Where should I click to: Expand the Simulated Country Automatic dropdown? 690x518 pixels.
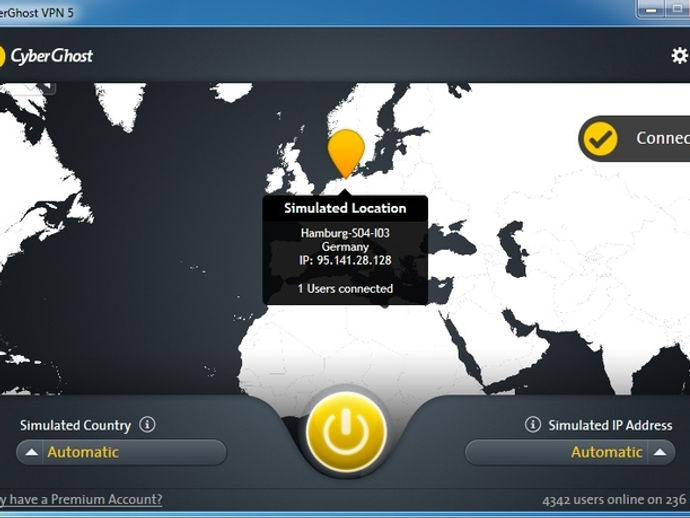pyautogui.click(x=121, y=452)
